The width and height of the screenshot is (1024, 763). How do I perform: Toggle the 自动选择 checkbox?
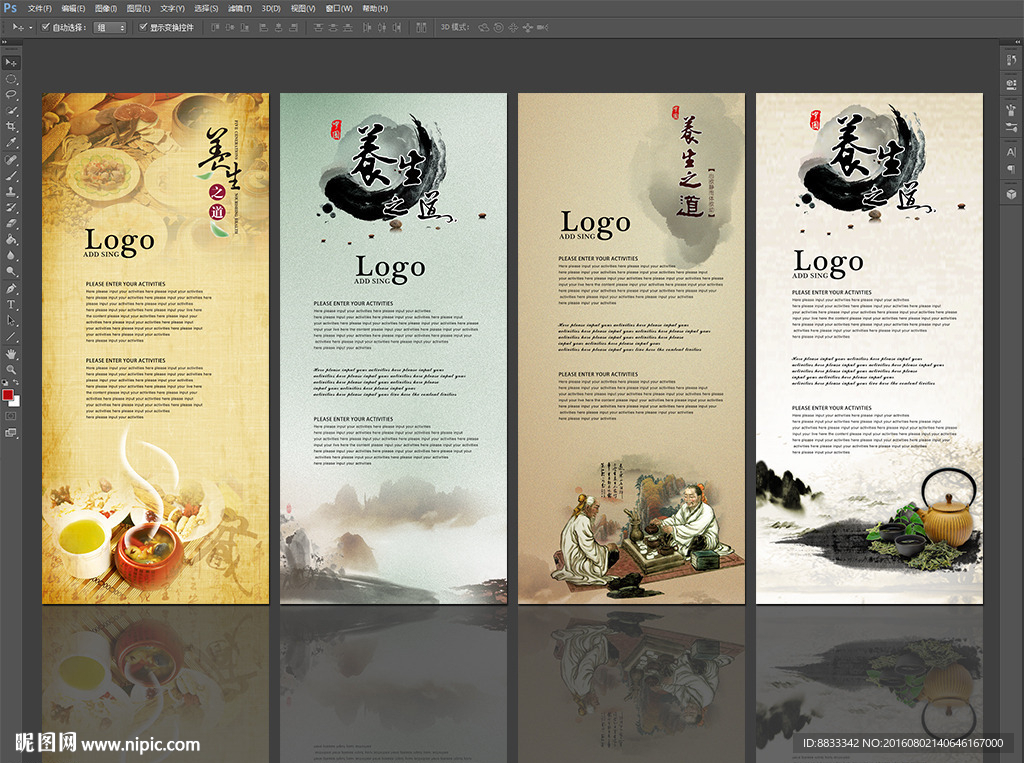(x=46, y=27)
